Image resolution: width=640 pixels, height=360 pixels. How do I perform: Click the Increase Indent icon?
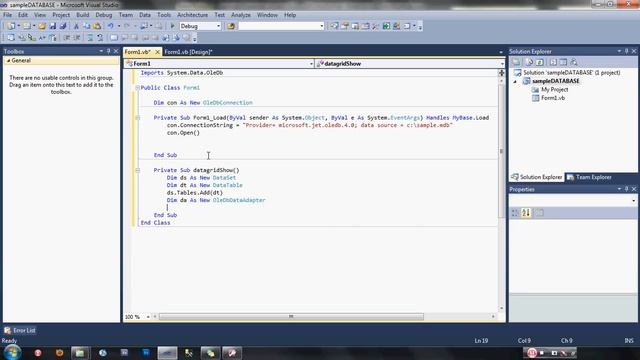point(77,38)
